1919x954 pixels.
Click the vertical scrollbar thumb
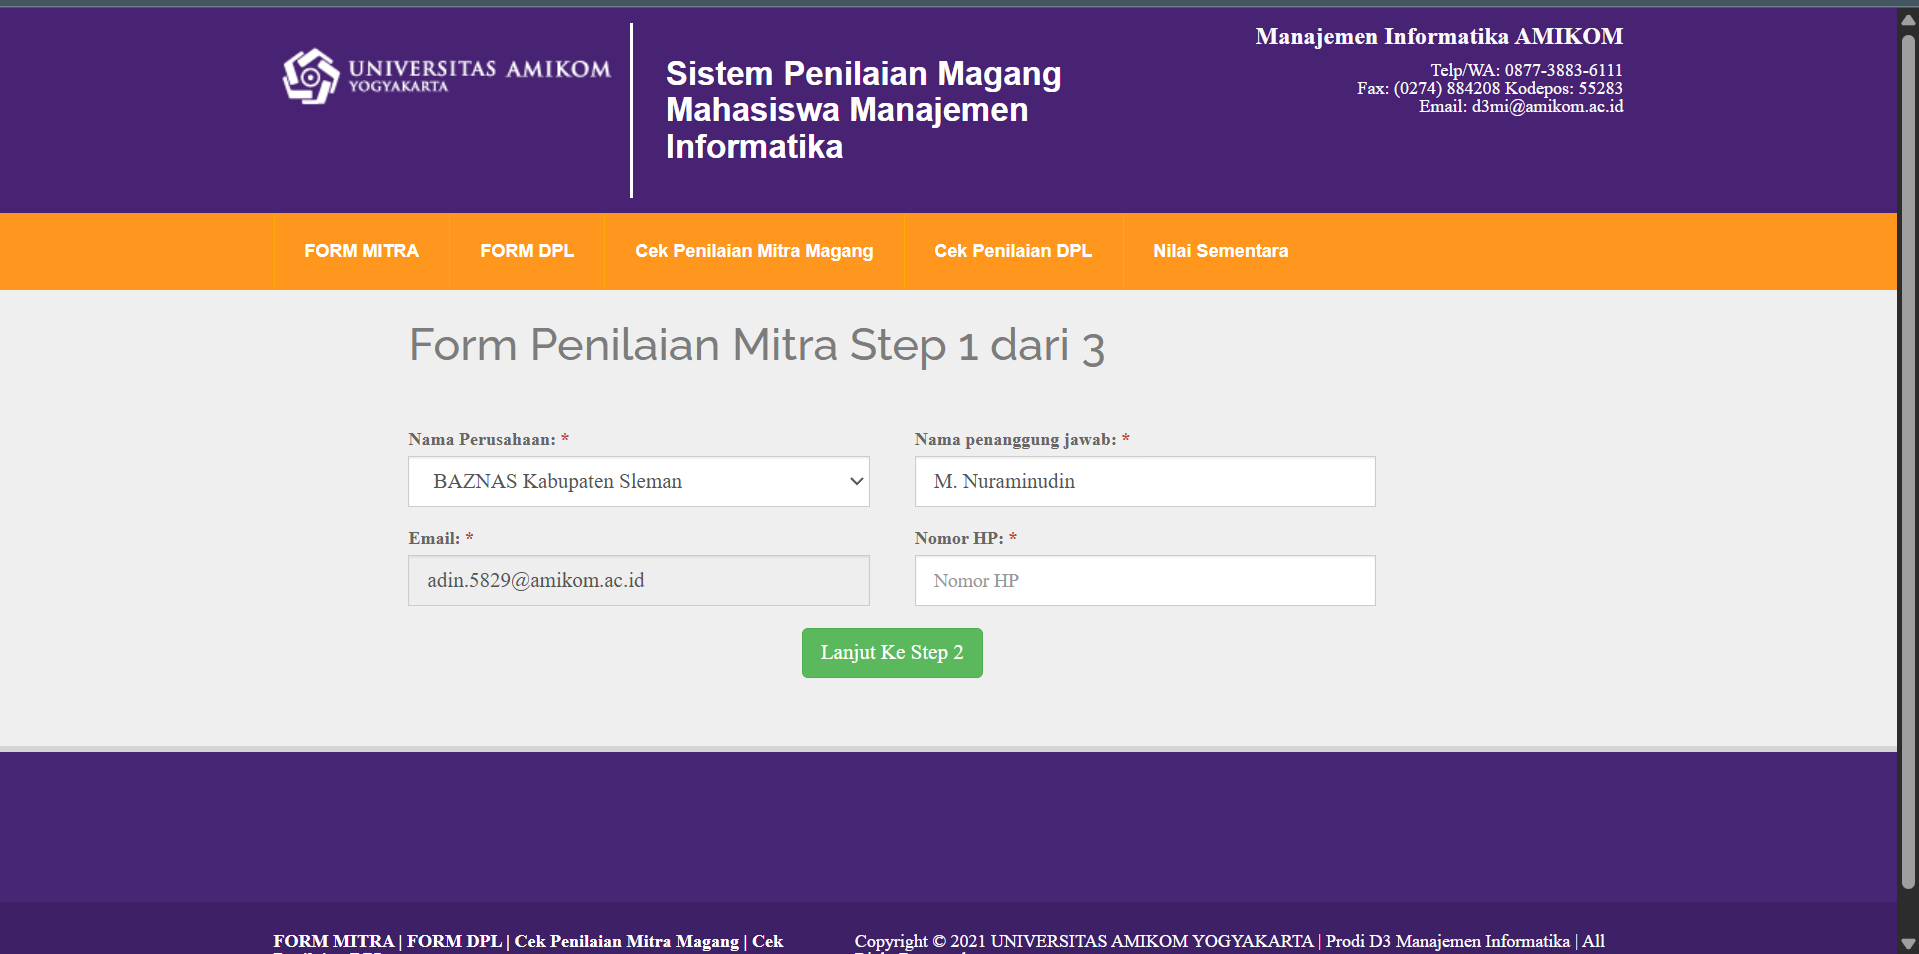pyautogui.click(x=1908, y=460)
